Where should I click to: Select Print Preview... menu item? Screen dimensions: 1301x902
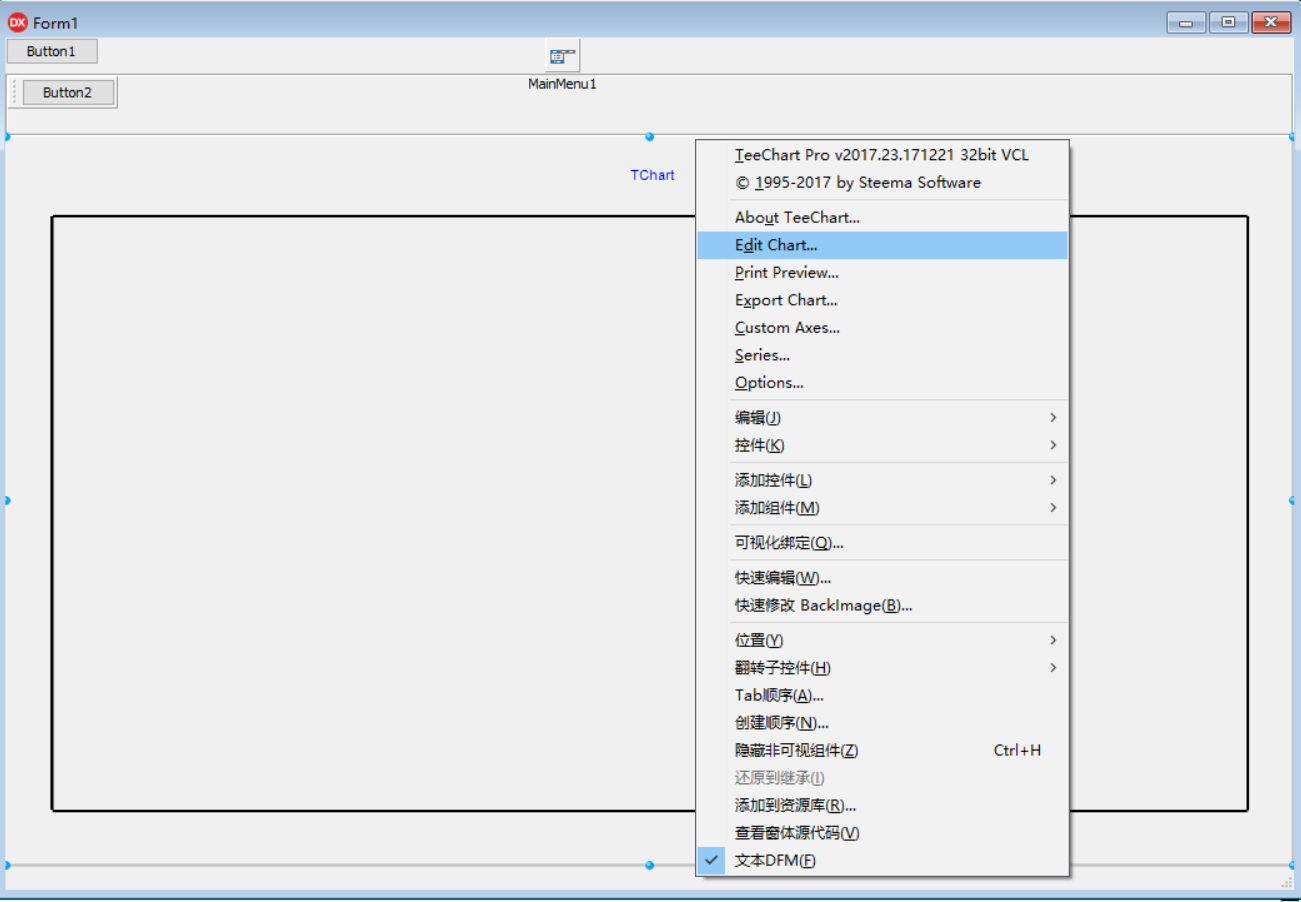(882, 272)
